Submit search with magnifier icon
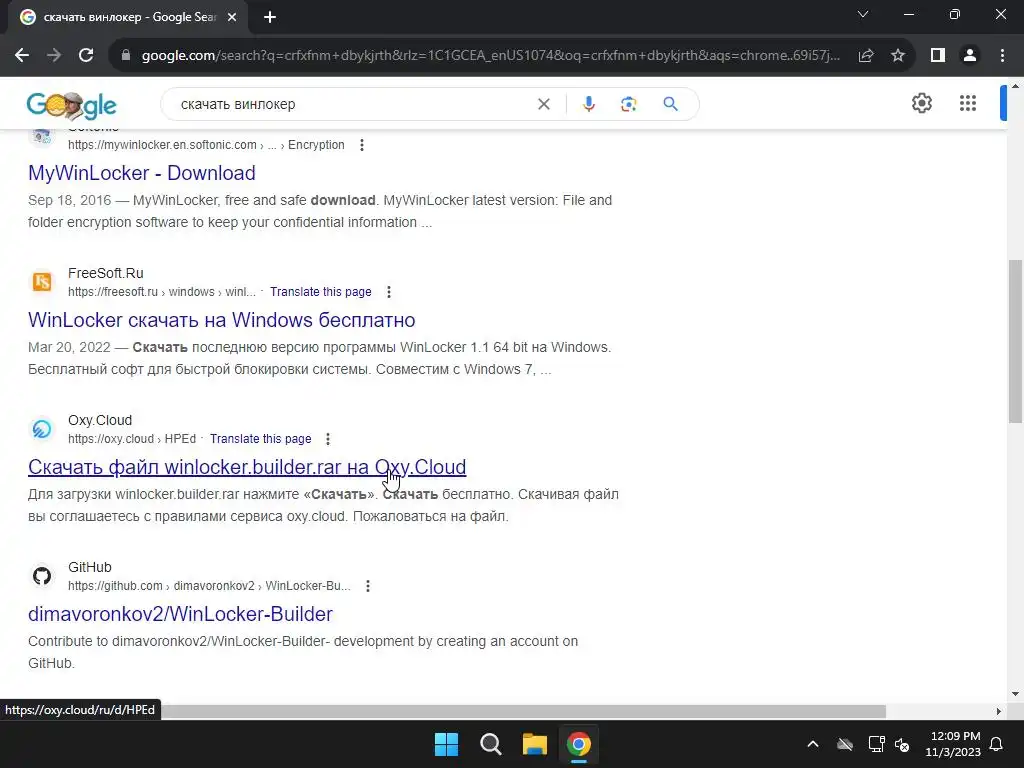 click(671, 104)
